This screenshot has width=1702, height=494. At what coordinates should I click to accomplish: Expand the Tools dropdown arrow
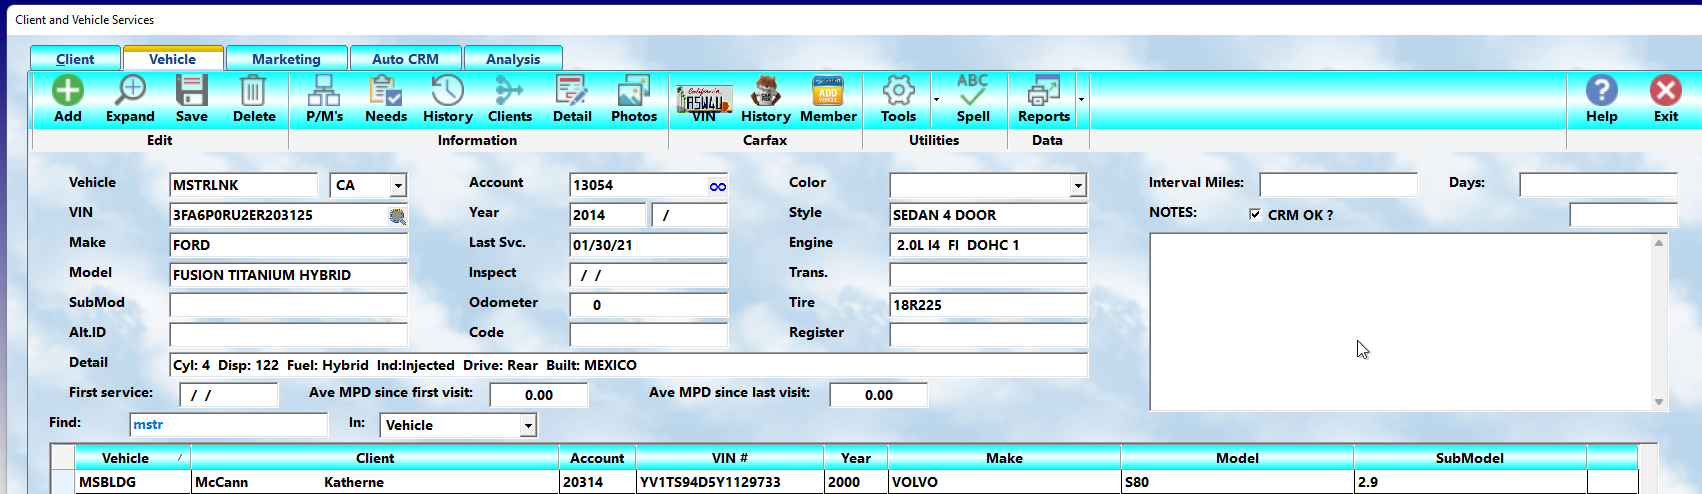pos(936,100)
